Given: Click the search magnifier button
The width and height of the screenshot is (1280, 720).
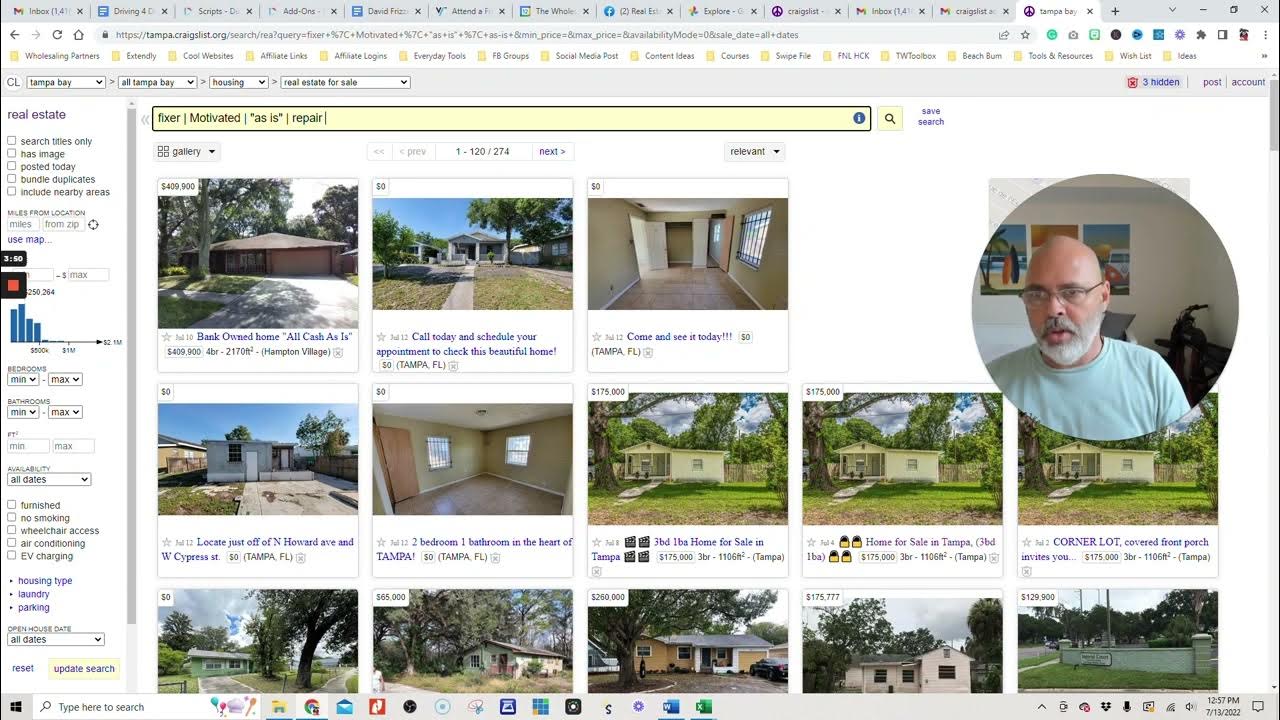Looking at the screenshot, I should (x=890, y=118).
